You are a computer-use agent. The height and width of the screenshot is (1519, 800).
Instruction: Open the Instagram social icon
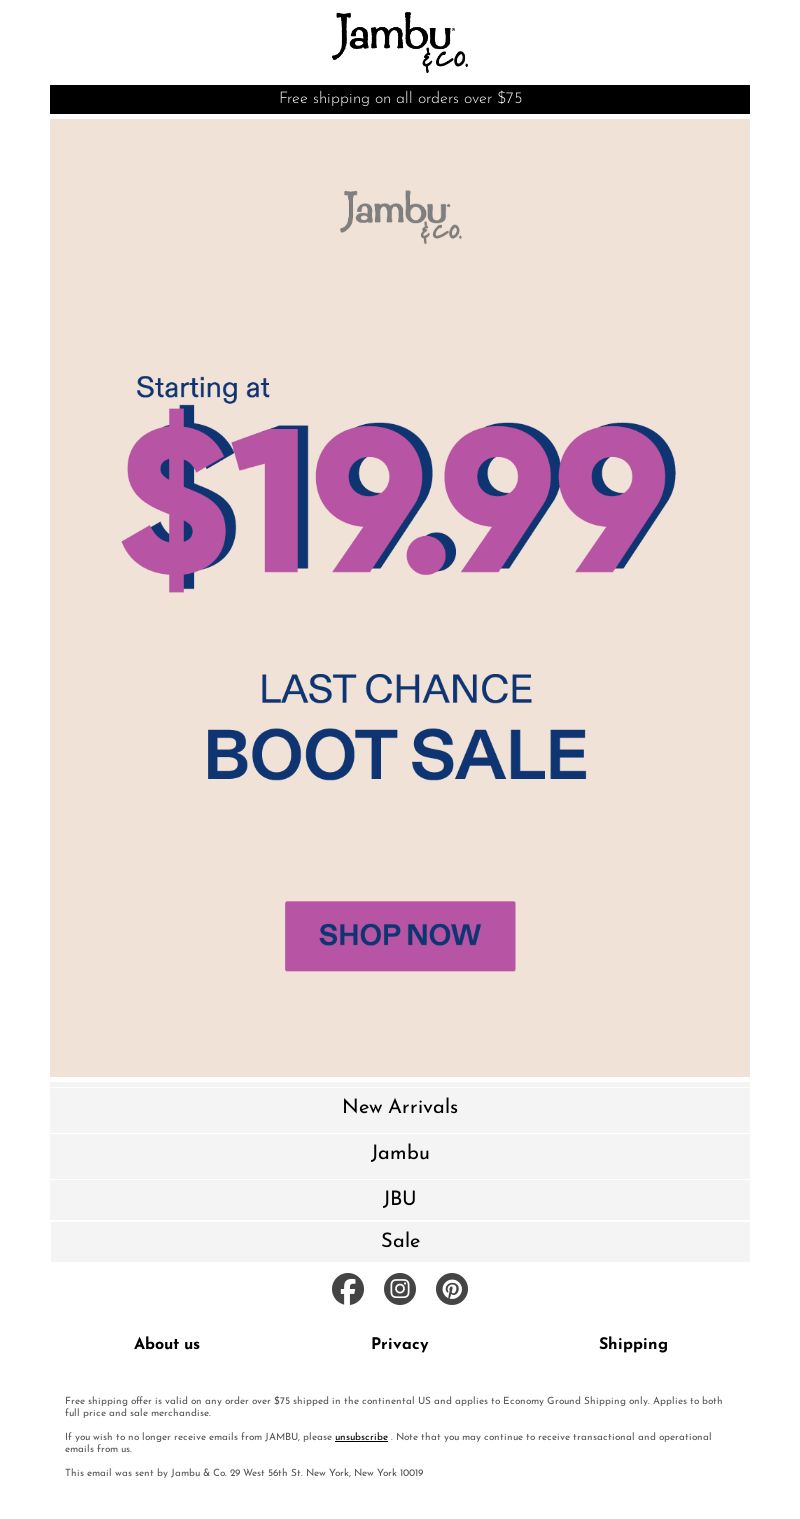coord(400,1289)
